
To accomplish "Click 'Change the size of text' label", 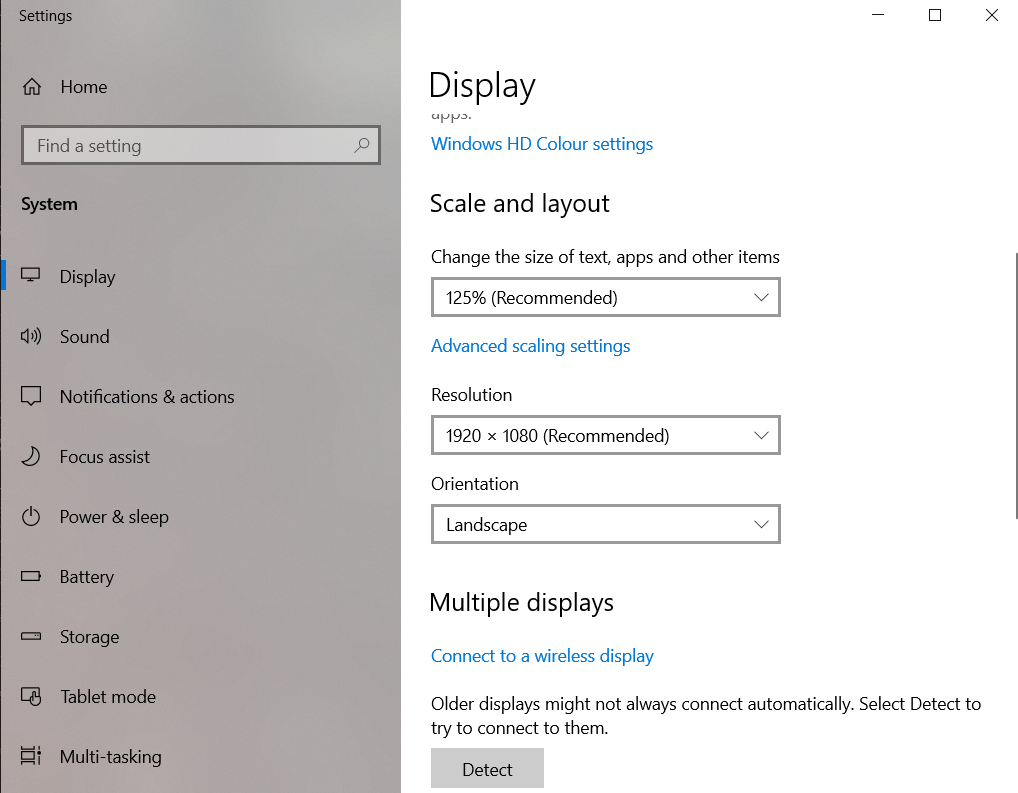I will [605, 257].
